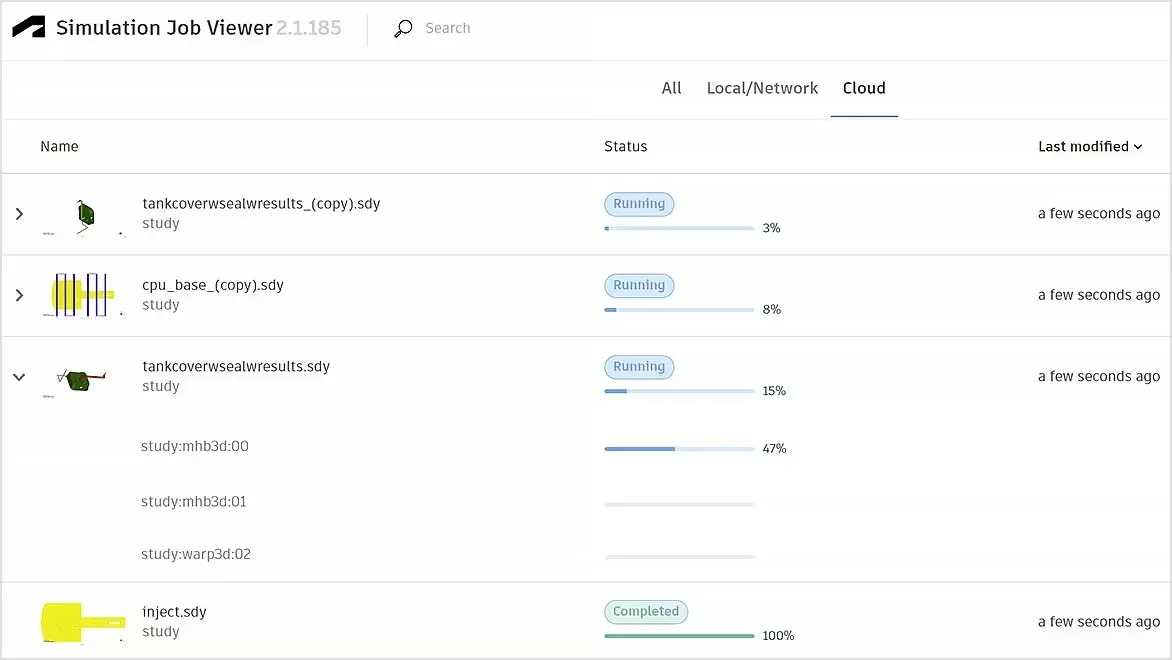
Task: Click the 47% progress bar of study:mhb3d:00
Action: tap(679, 449)
